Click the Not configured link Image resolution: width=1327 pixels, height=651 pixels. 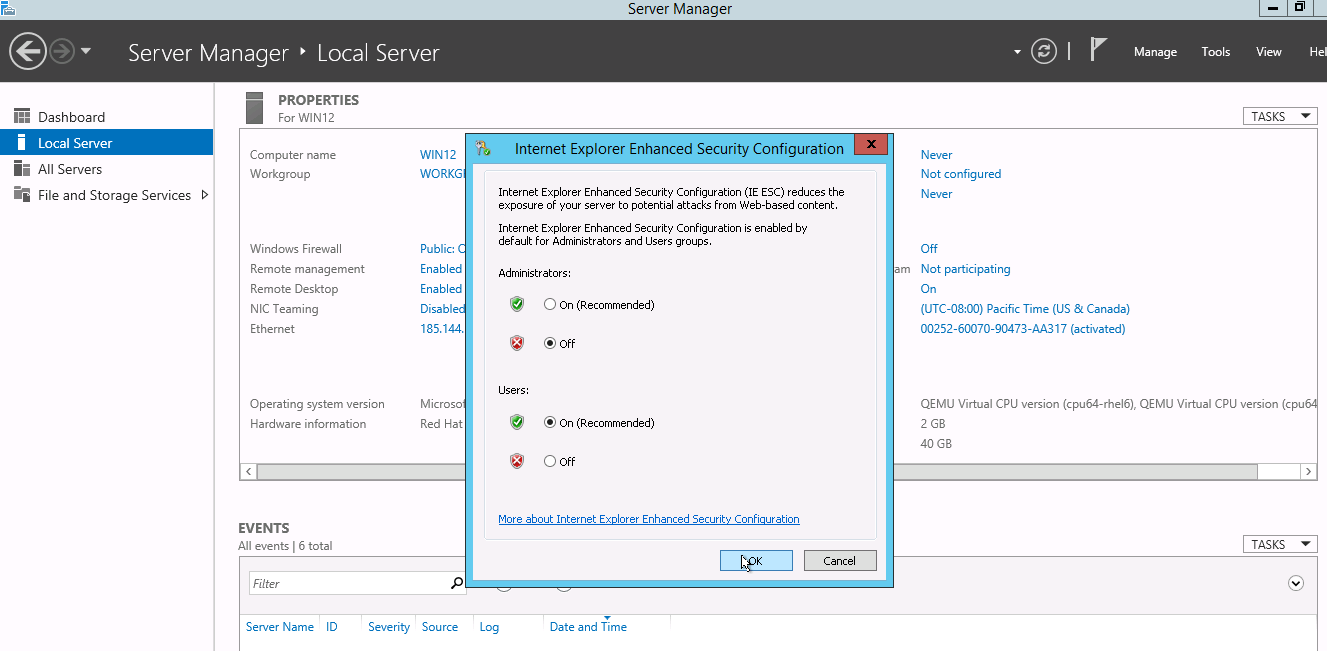point(961,174)
